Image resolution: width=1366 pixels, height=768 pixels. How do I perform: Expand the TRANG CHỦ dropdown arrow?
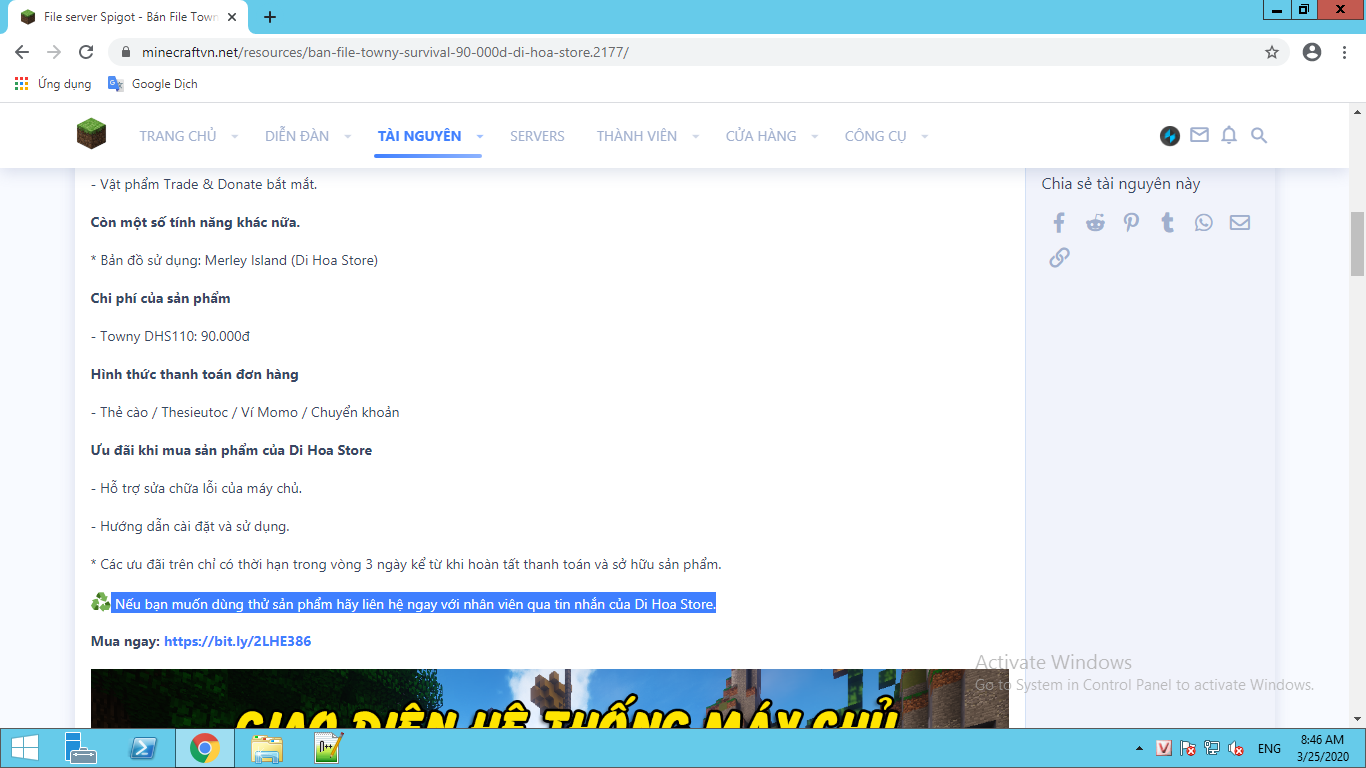tap(235, 136)
